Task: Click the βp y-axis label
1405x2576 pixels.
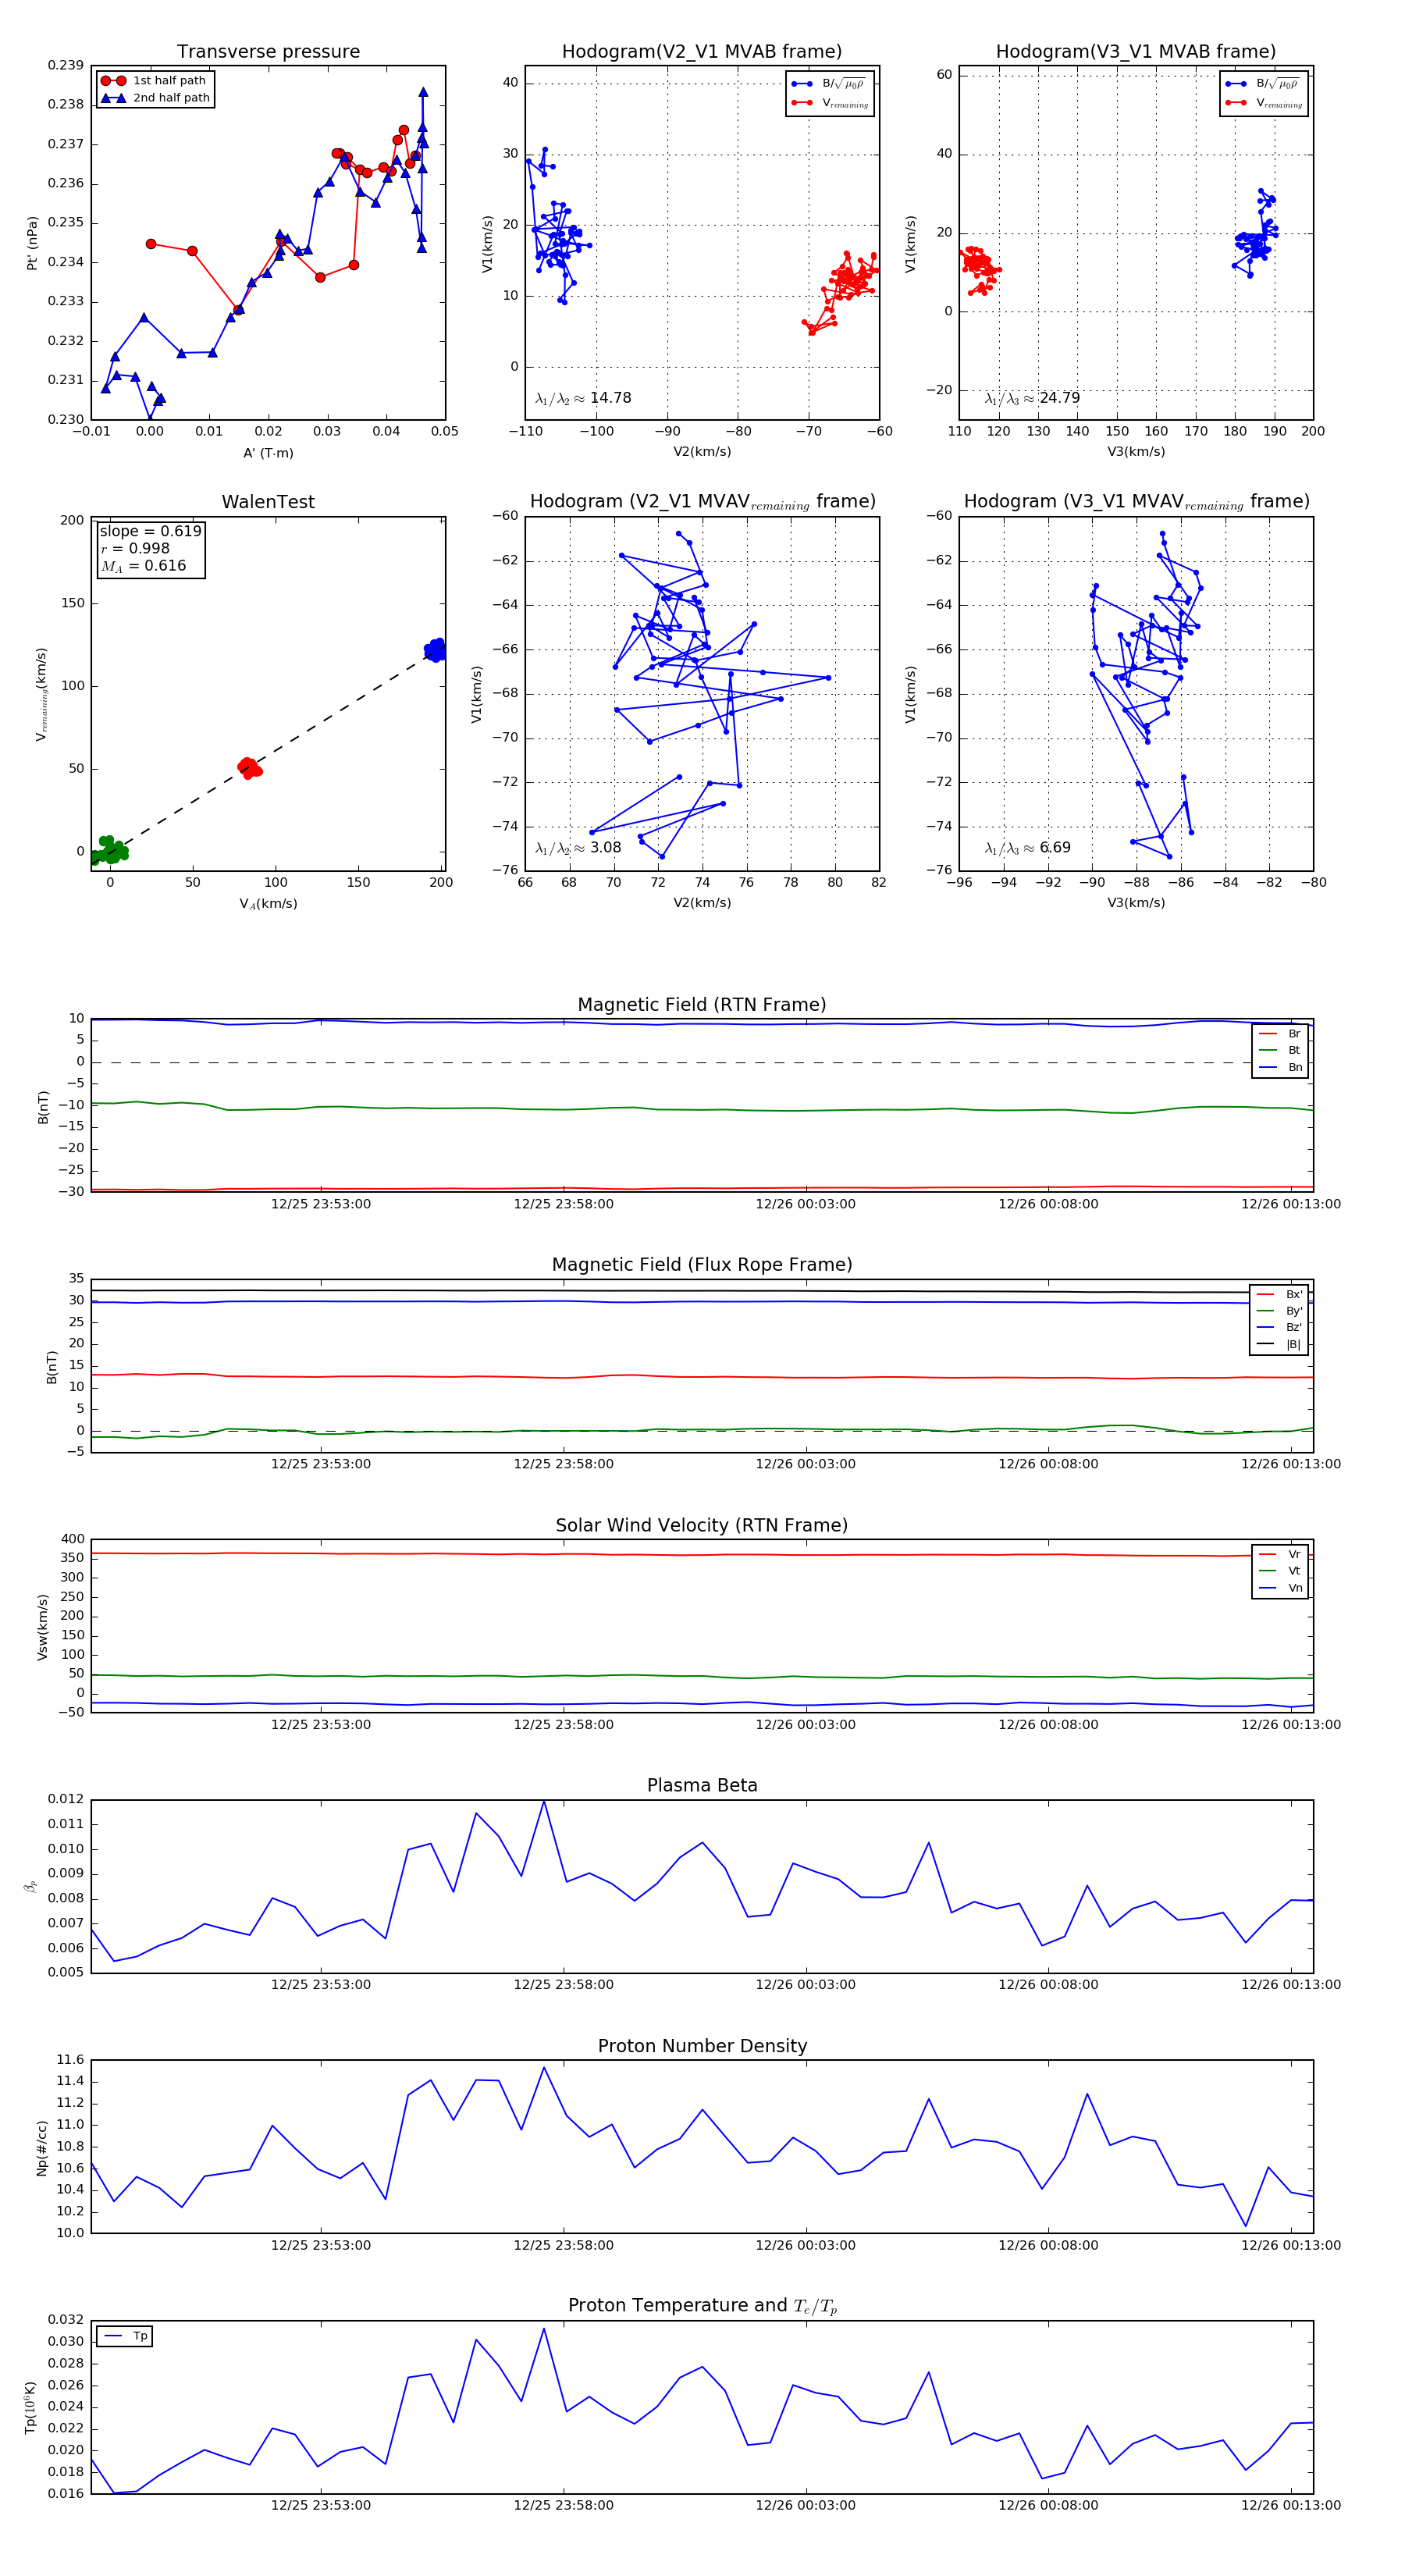Action: coord(30,1887)
